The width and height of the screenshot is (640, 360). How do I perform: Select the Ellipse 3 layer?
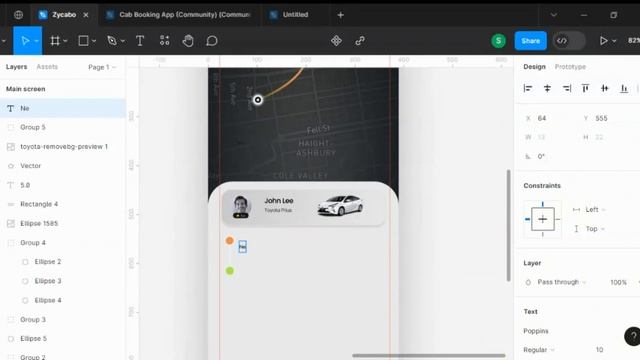[x=63, y=281]
